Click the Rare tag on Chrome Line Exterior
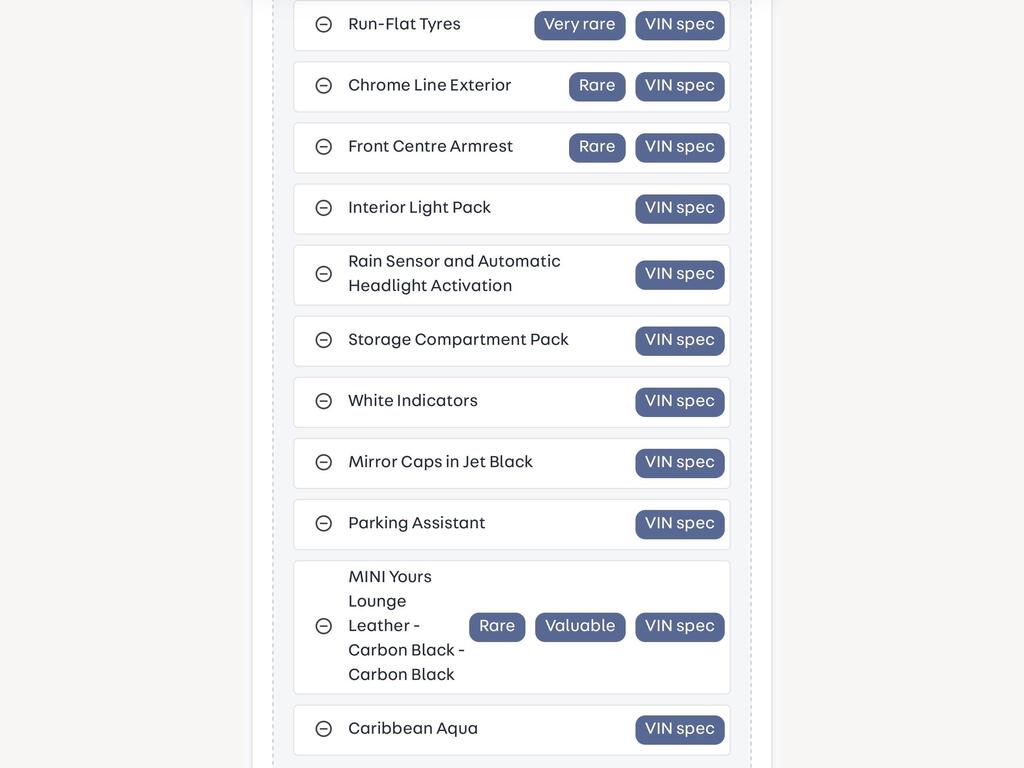This screenshot has height=768, width=1024. click(x=597, y=86)
